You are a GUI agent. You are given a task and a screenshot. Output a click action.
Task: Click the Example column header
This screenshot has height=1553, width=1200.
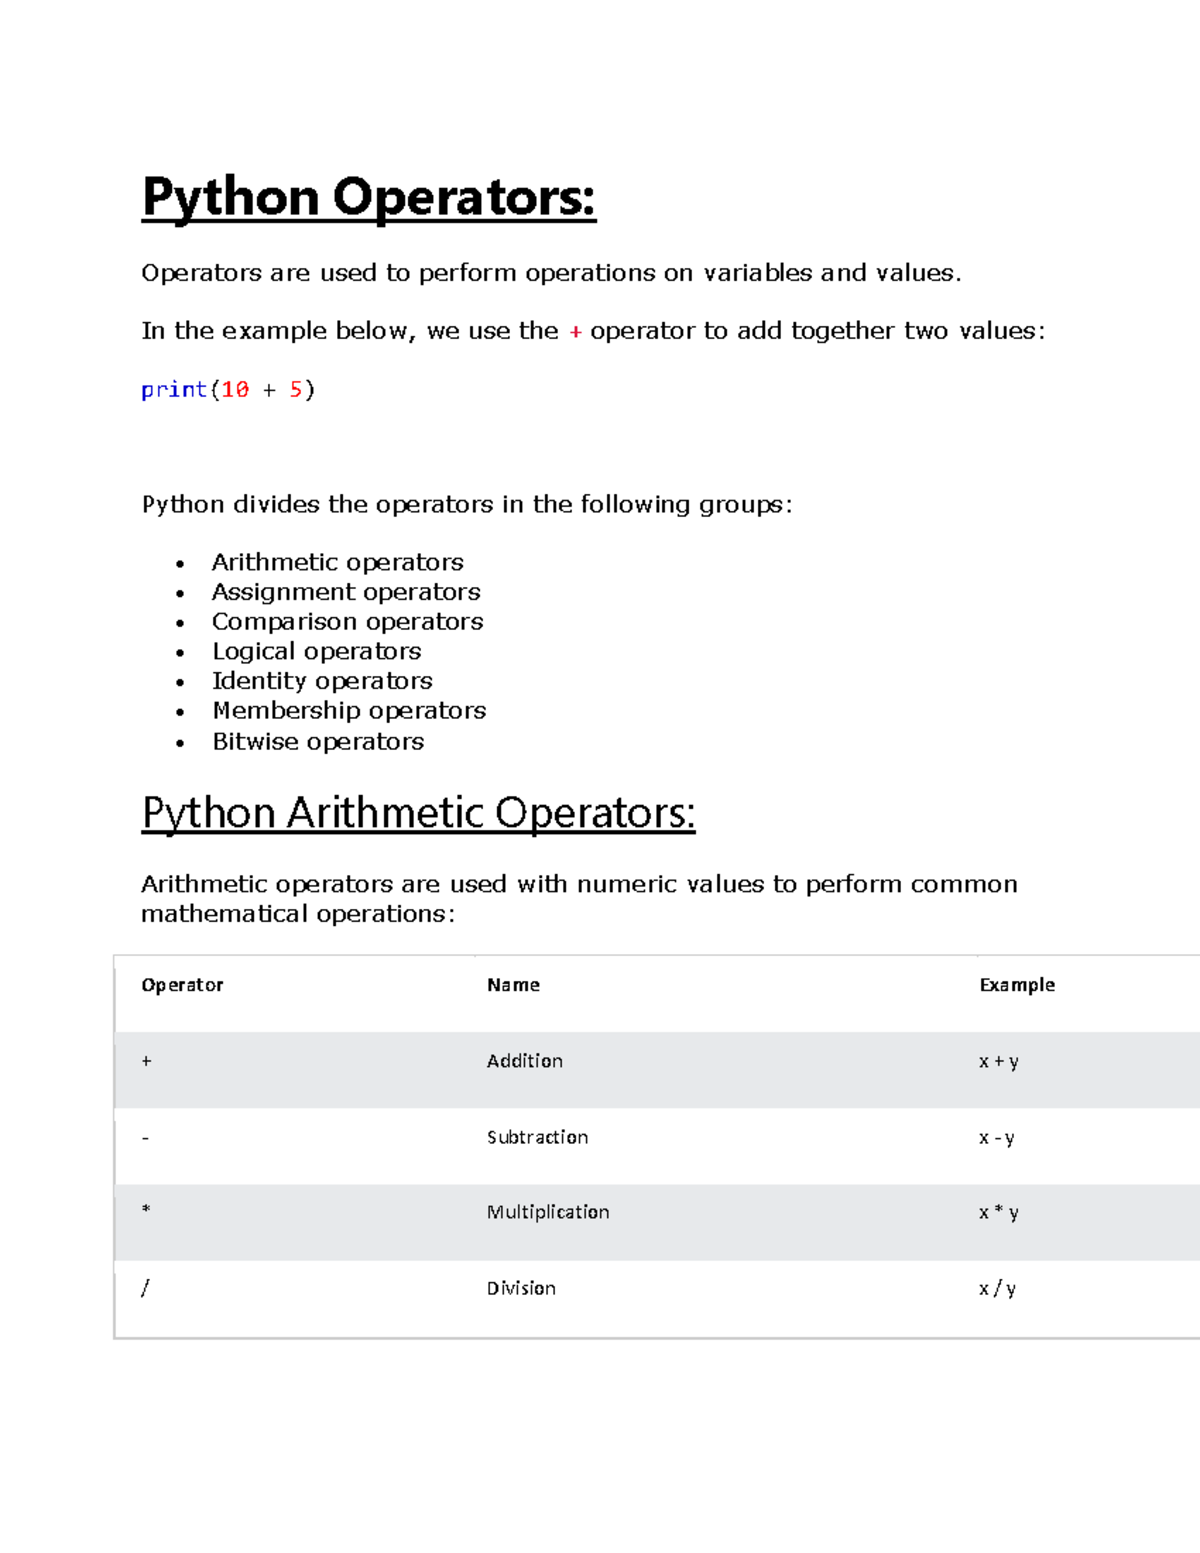(1017, 985)
